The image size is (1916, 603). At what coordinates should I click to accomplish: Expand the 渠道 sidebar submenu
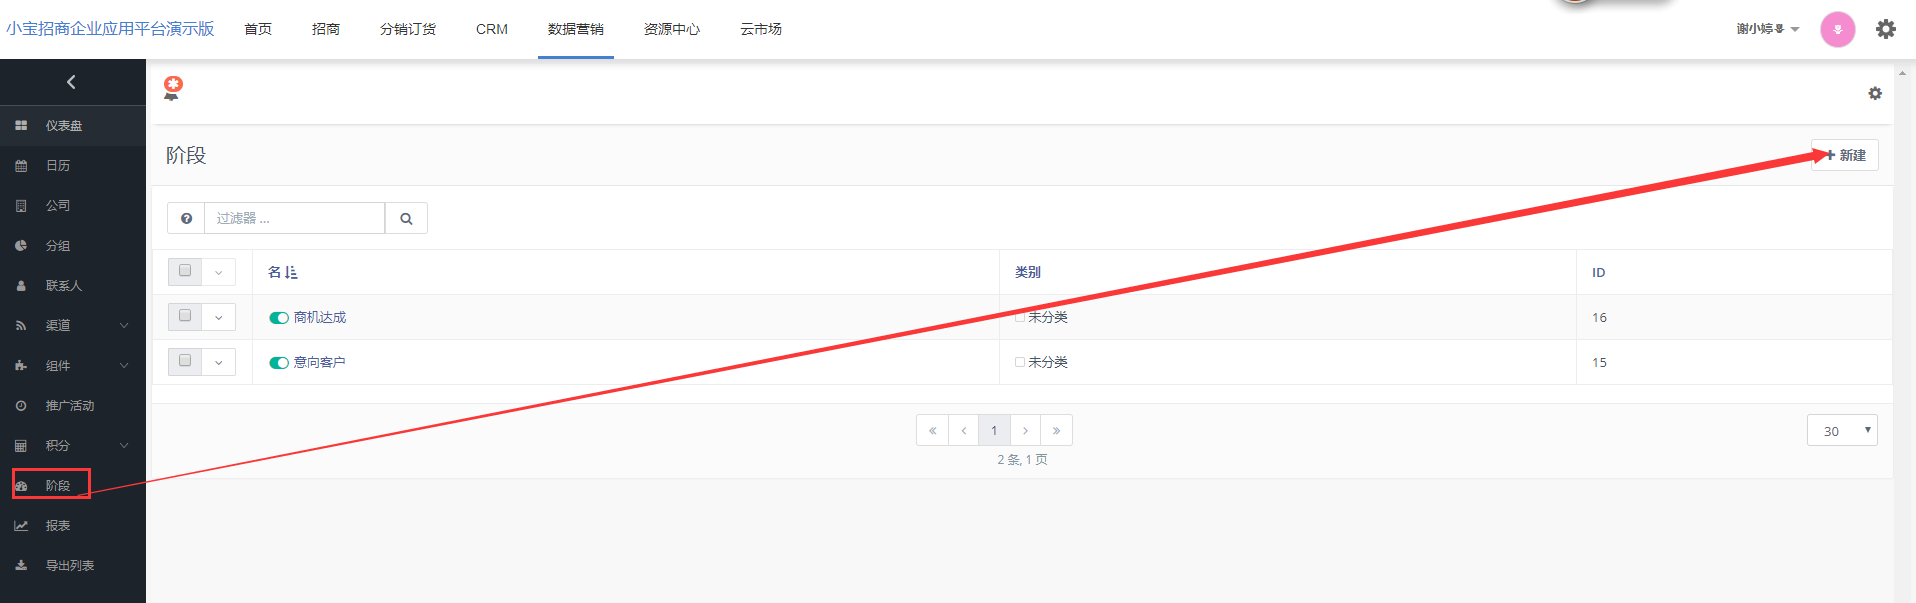point(124,326)
